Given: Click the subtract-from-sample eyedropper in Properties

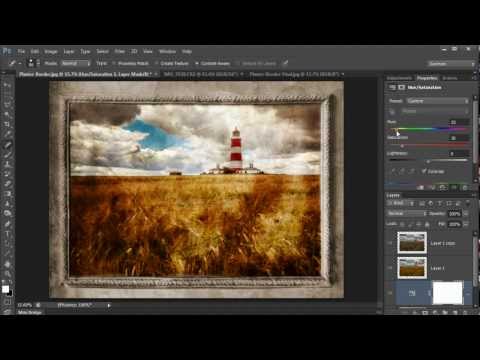Looking at the screenshot, I should click(x=412, y=171).
